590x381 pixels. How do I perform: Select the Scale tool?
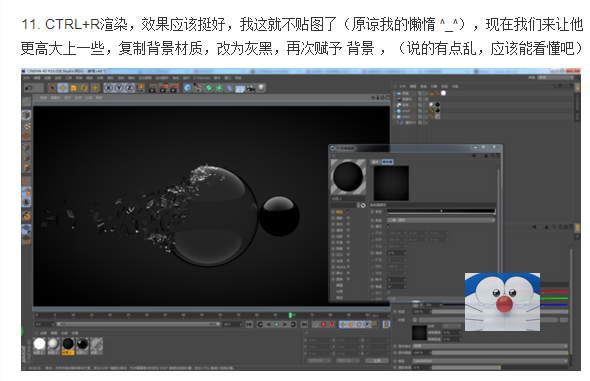[73, 88]
